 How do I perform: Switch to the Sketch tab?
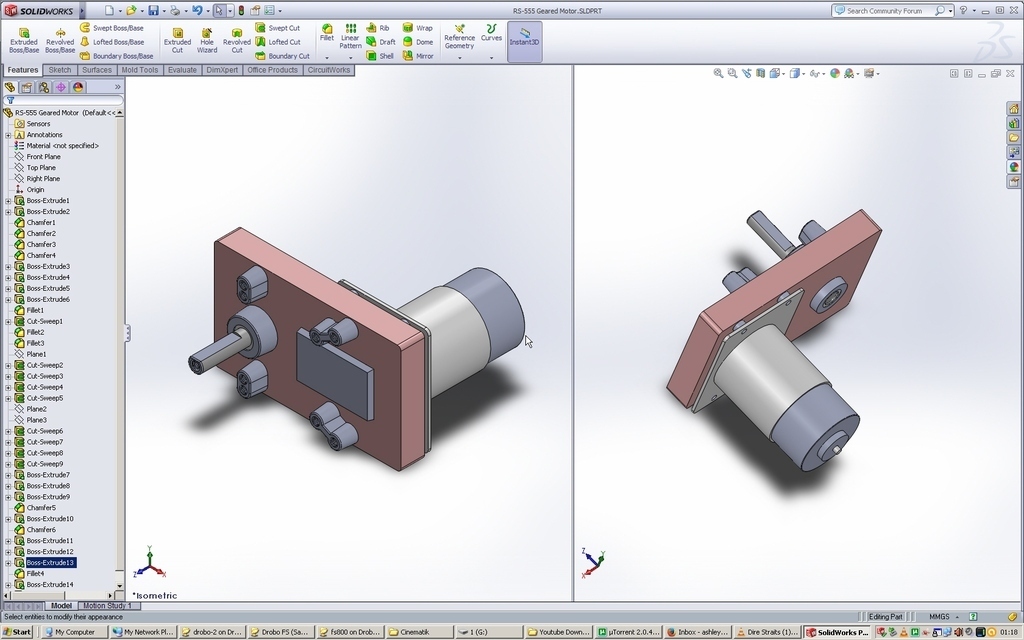tap(59, 70)
